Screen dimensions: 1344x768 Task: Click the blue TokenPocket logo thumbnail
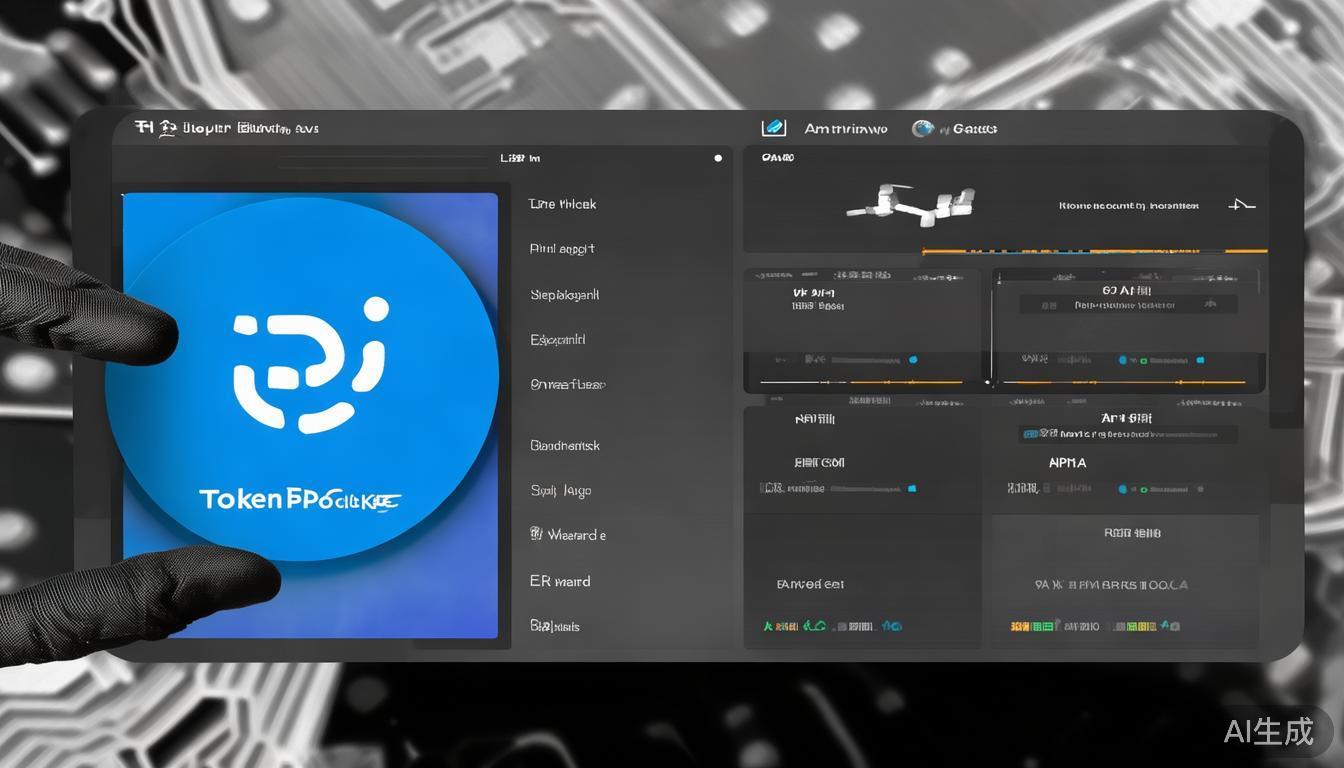310,414
